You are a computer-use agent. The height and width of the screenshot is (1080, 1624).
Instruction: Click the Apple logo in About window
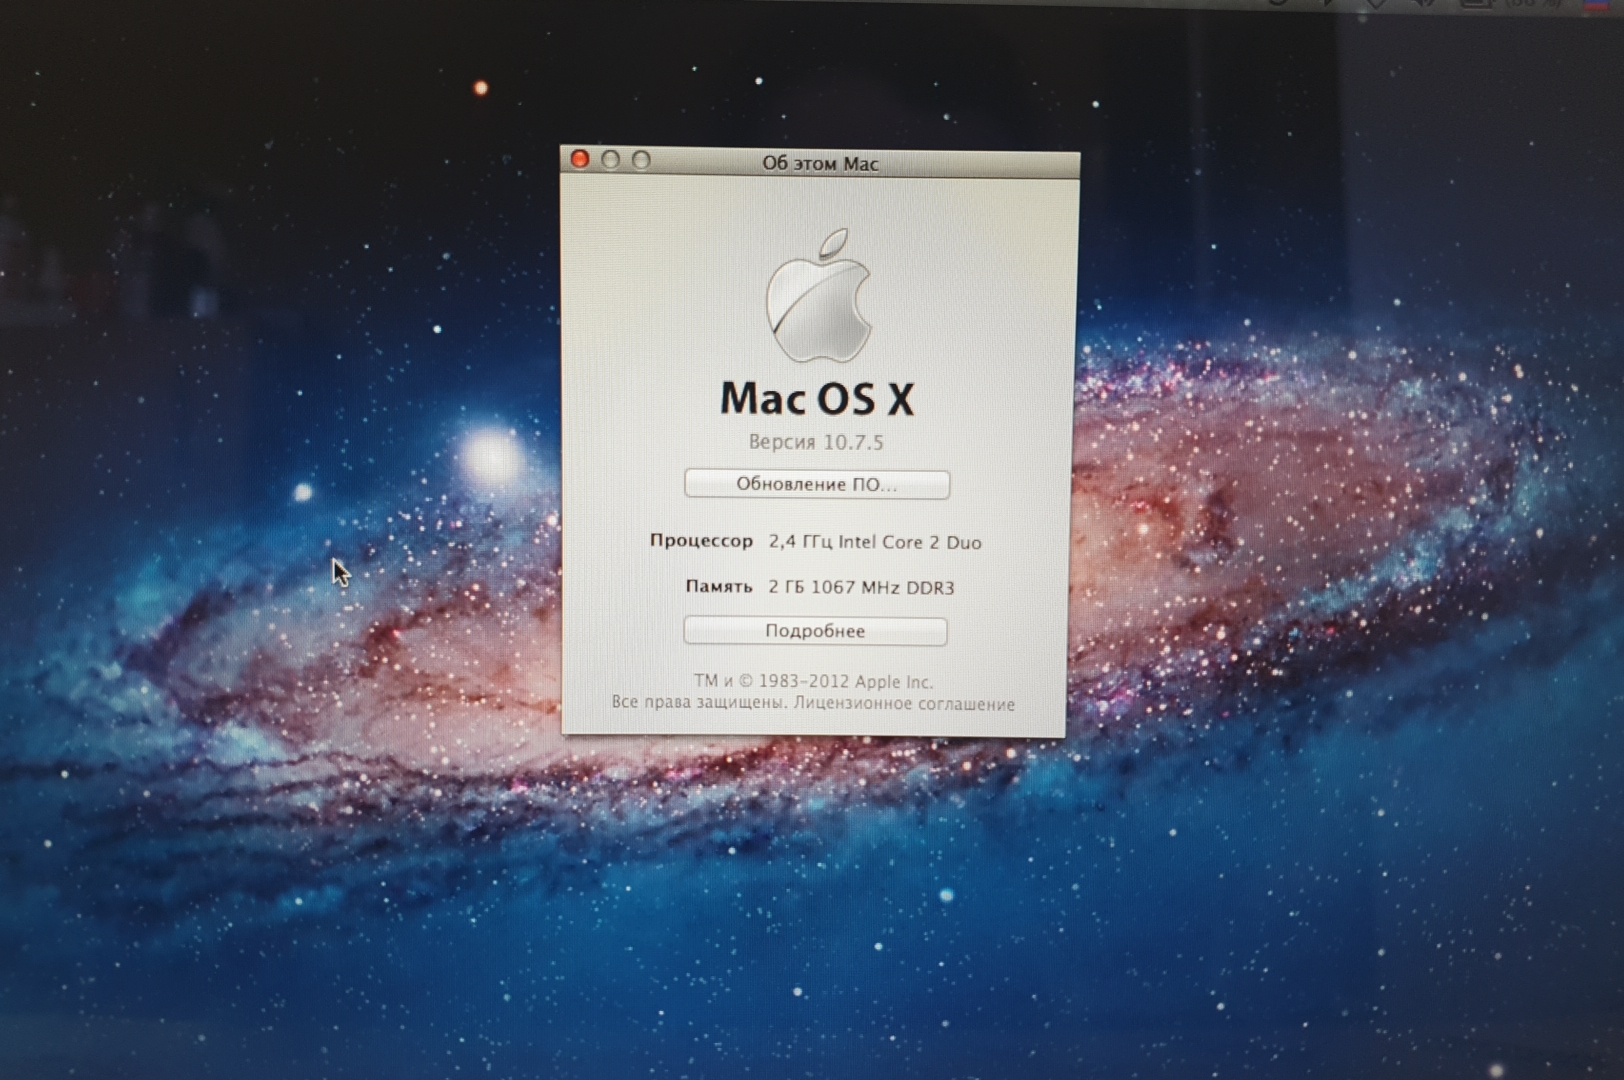(x=818, y=296)
